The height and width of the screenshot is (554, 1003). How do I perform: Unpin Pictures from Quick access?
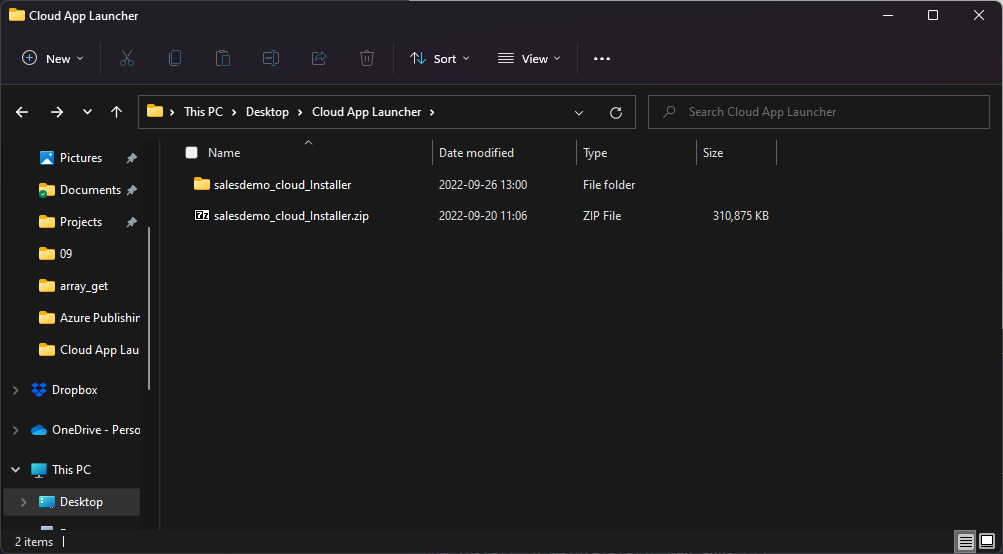(x=131, y=158)
